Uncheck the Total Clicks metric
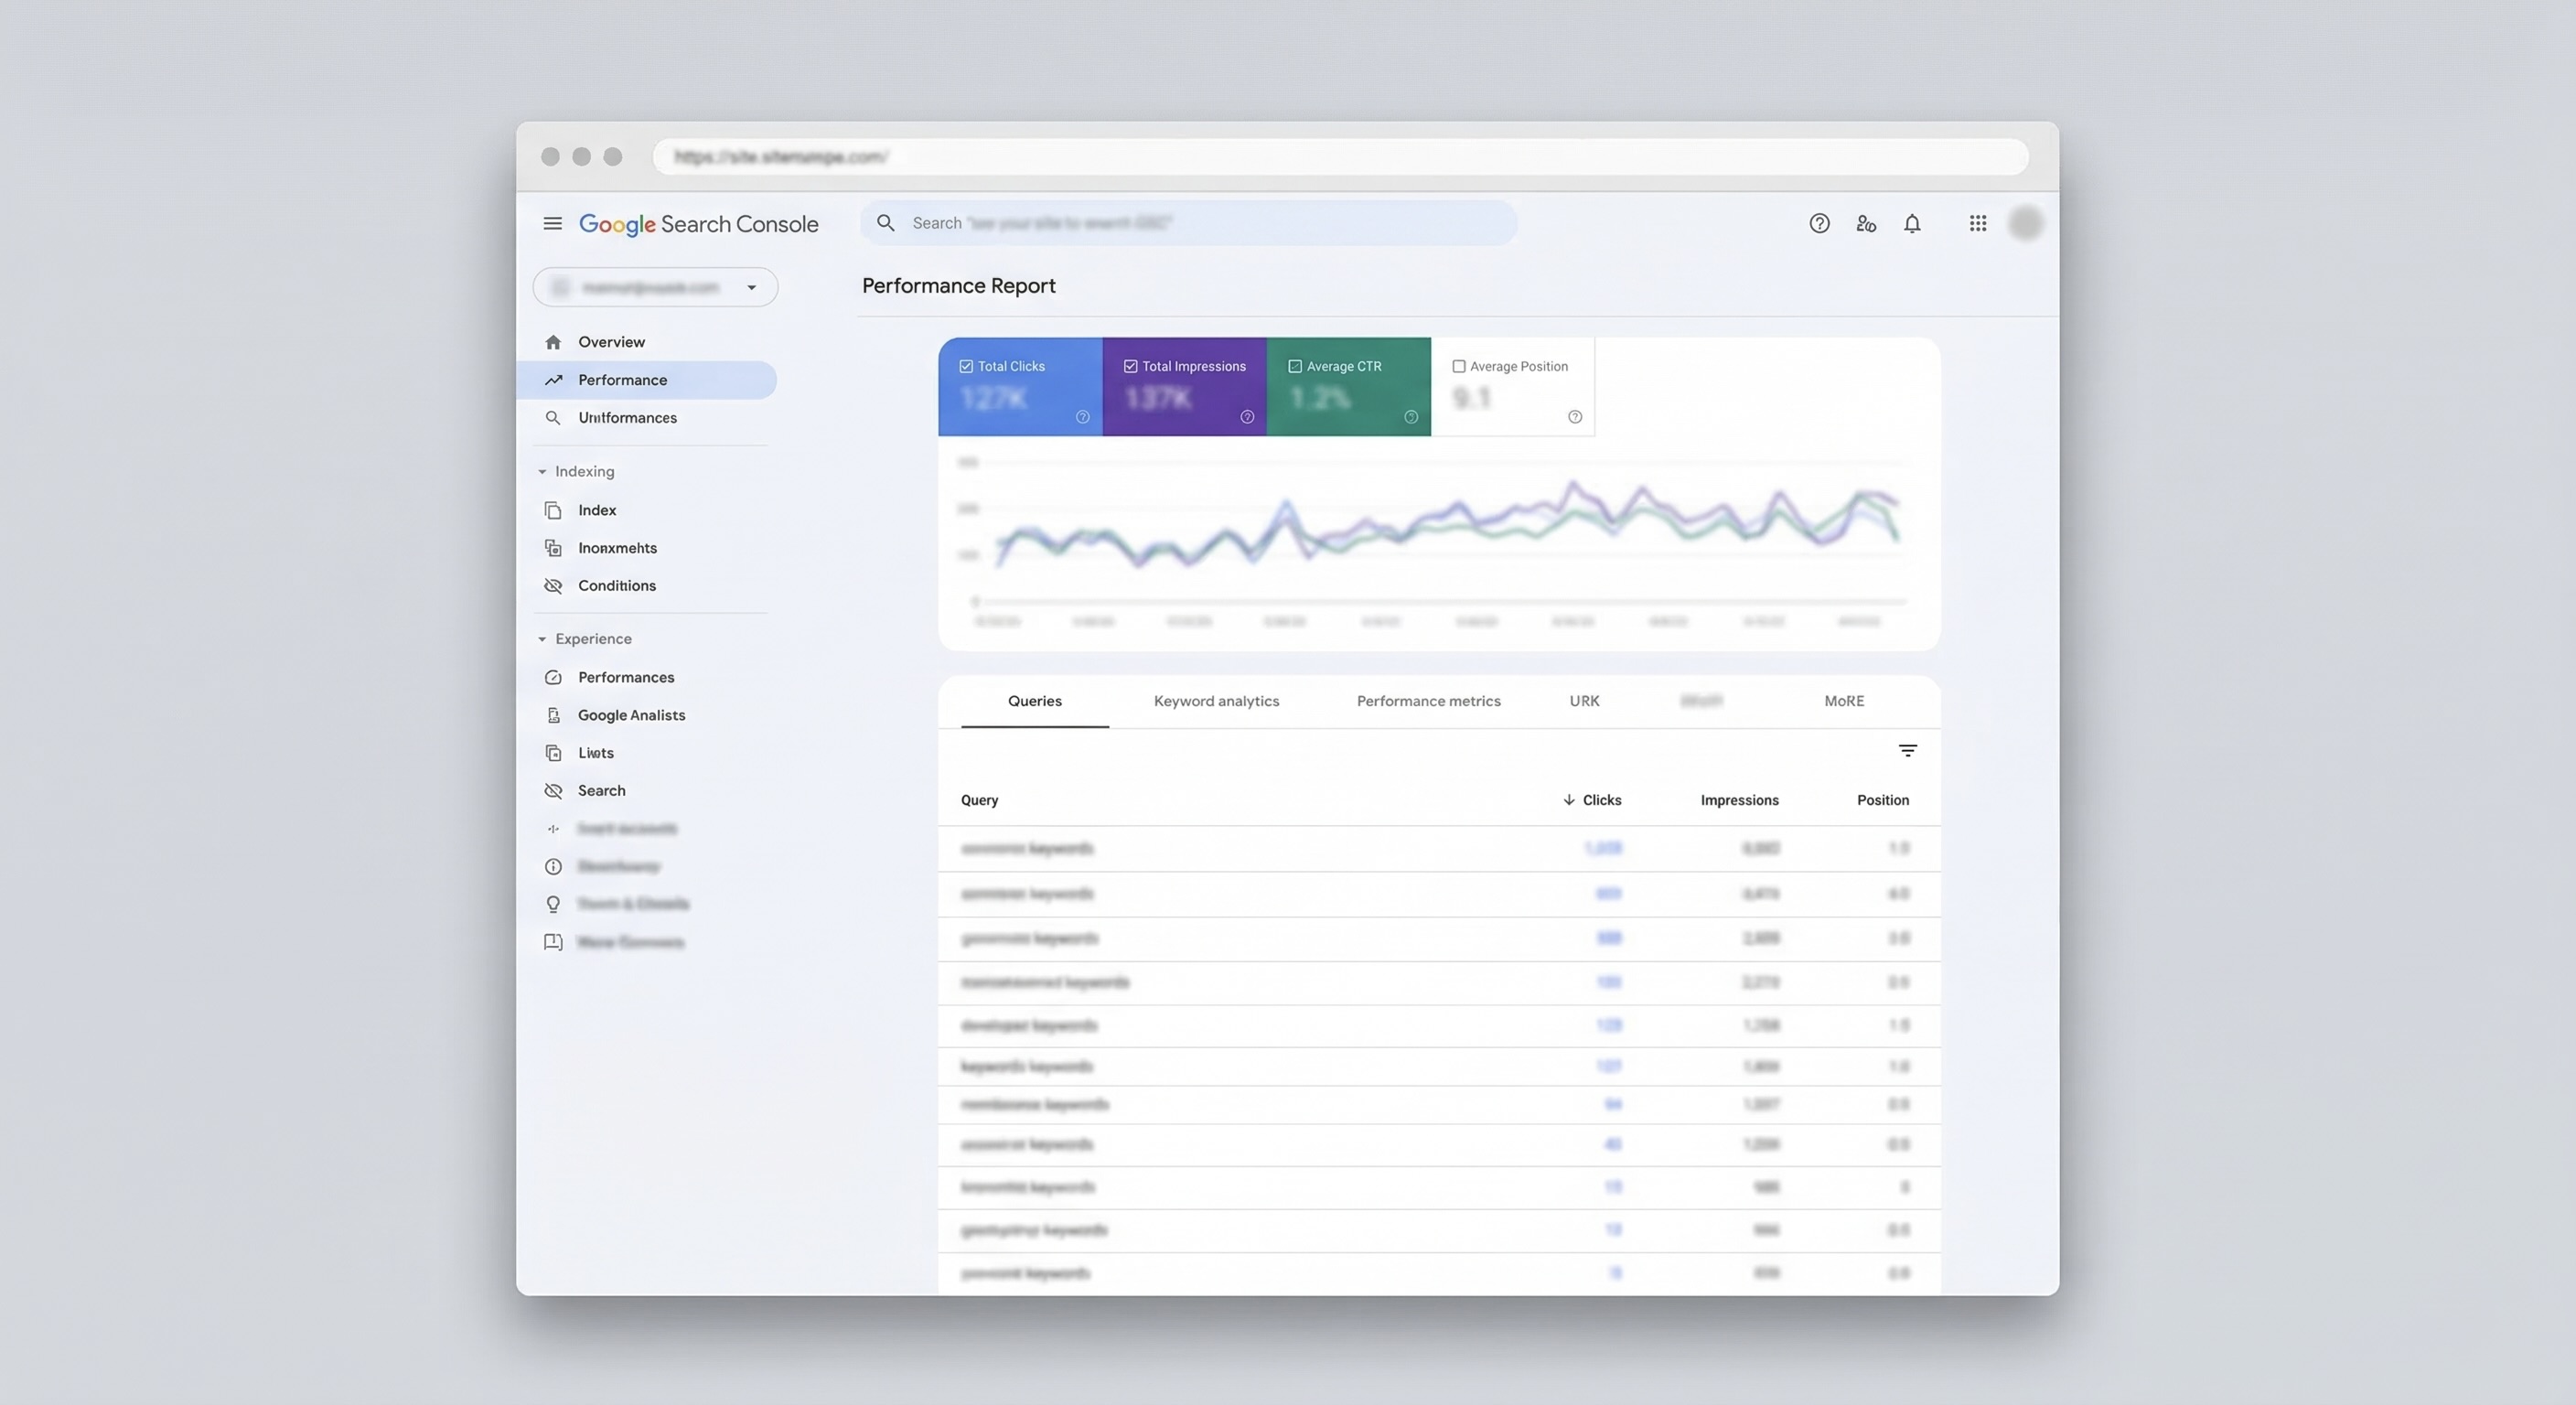 click(966, 365)
